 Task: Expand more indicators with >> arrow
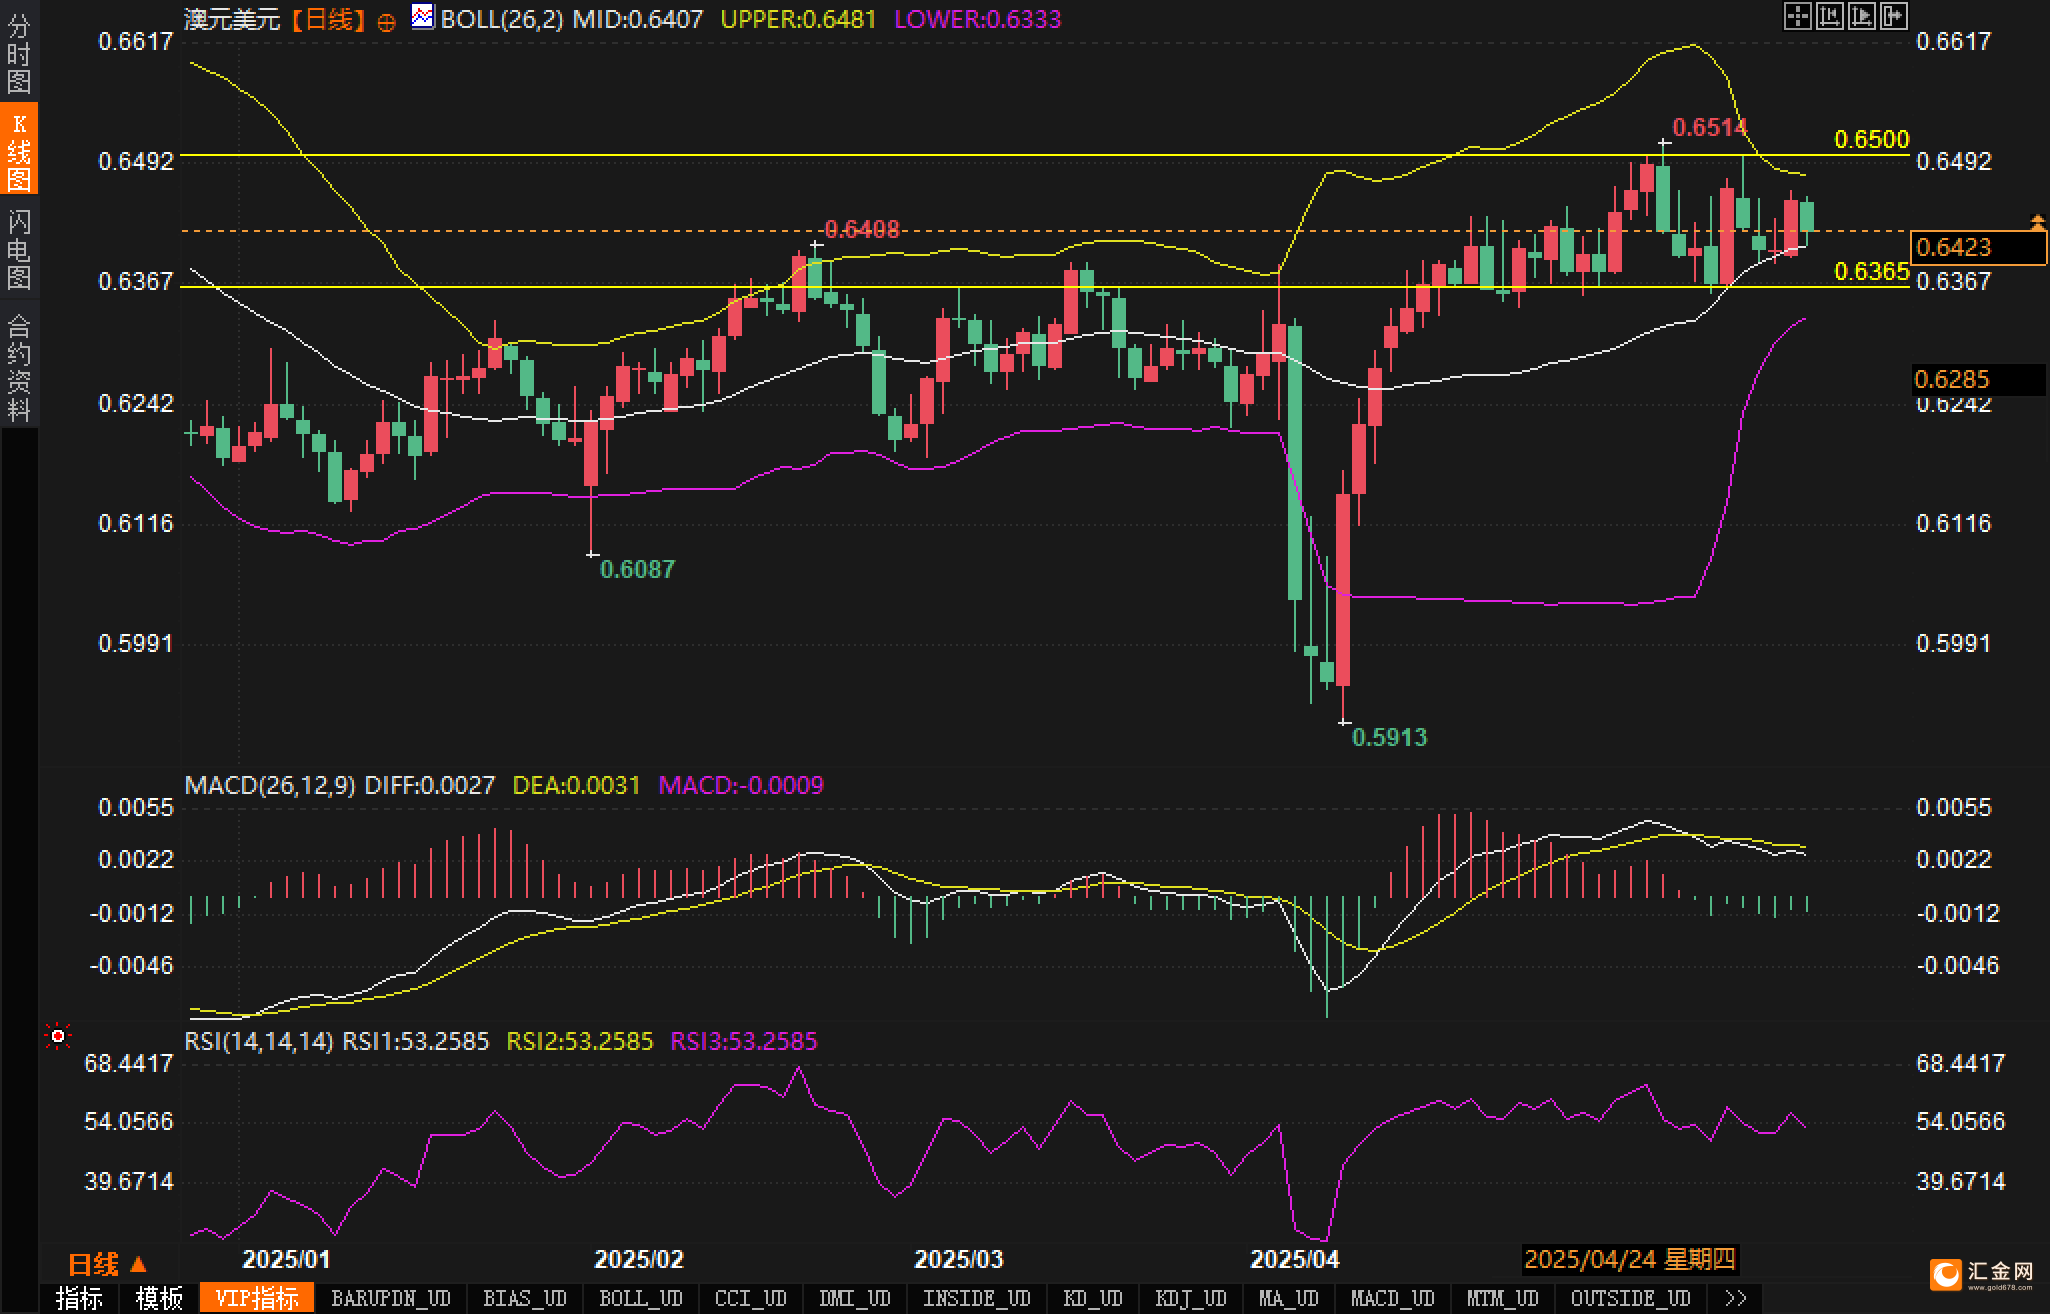click(x=1735, y=1299)
